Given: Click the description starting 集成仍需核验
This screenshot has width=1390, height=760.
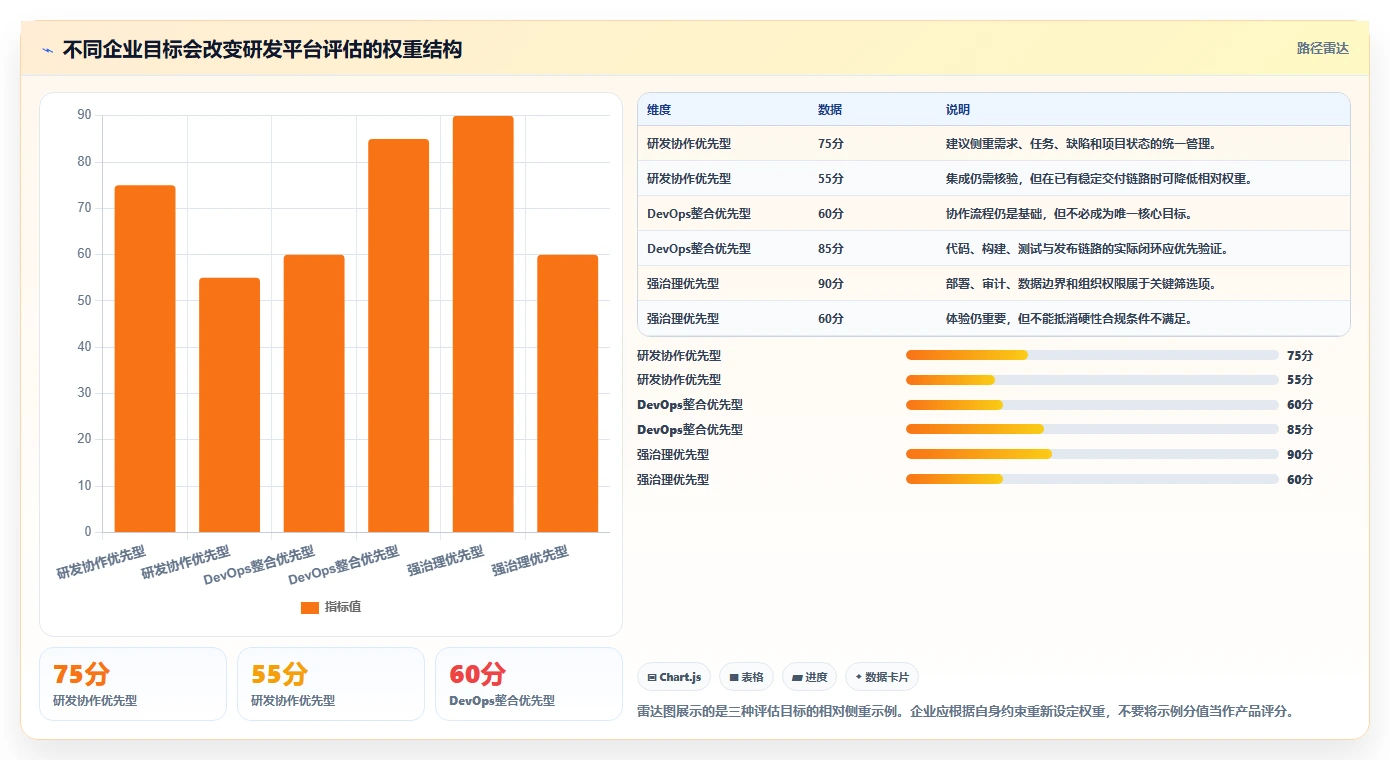Looking at the screenshot, I should 1099,179.
